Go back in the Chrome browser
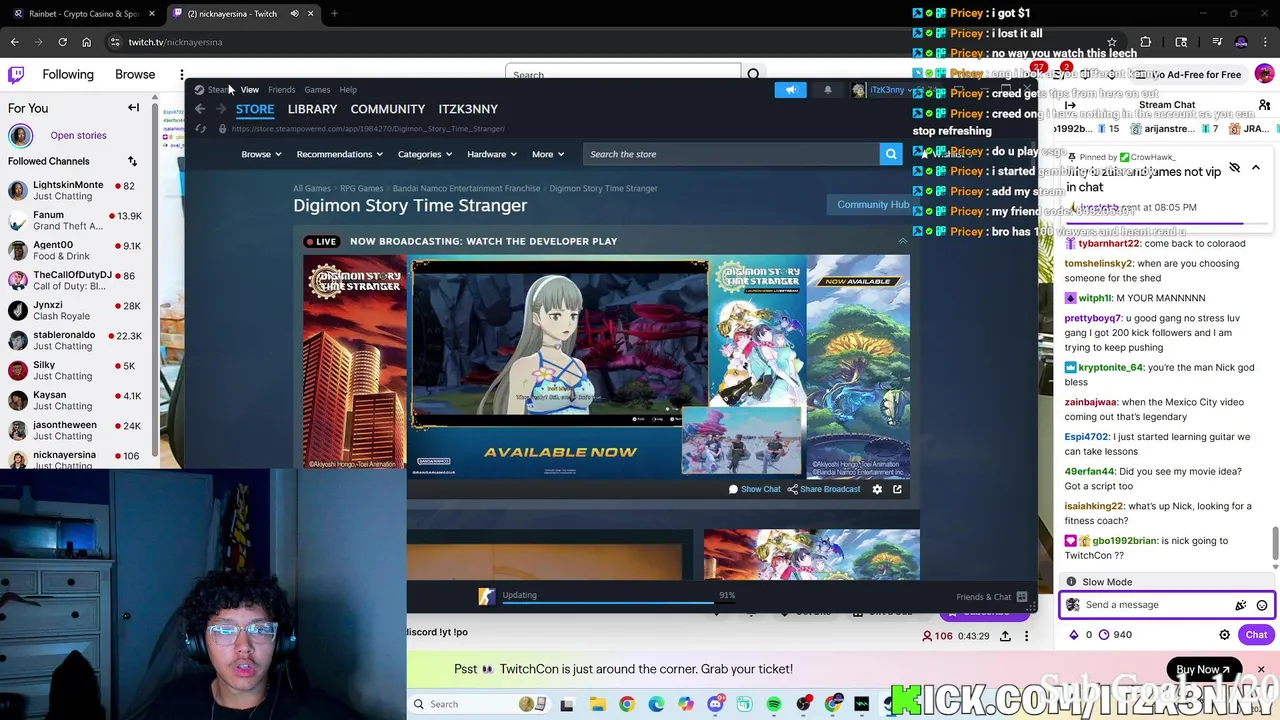Viewport: 1280px width, 720px height. (14, 42)
